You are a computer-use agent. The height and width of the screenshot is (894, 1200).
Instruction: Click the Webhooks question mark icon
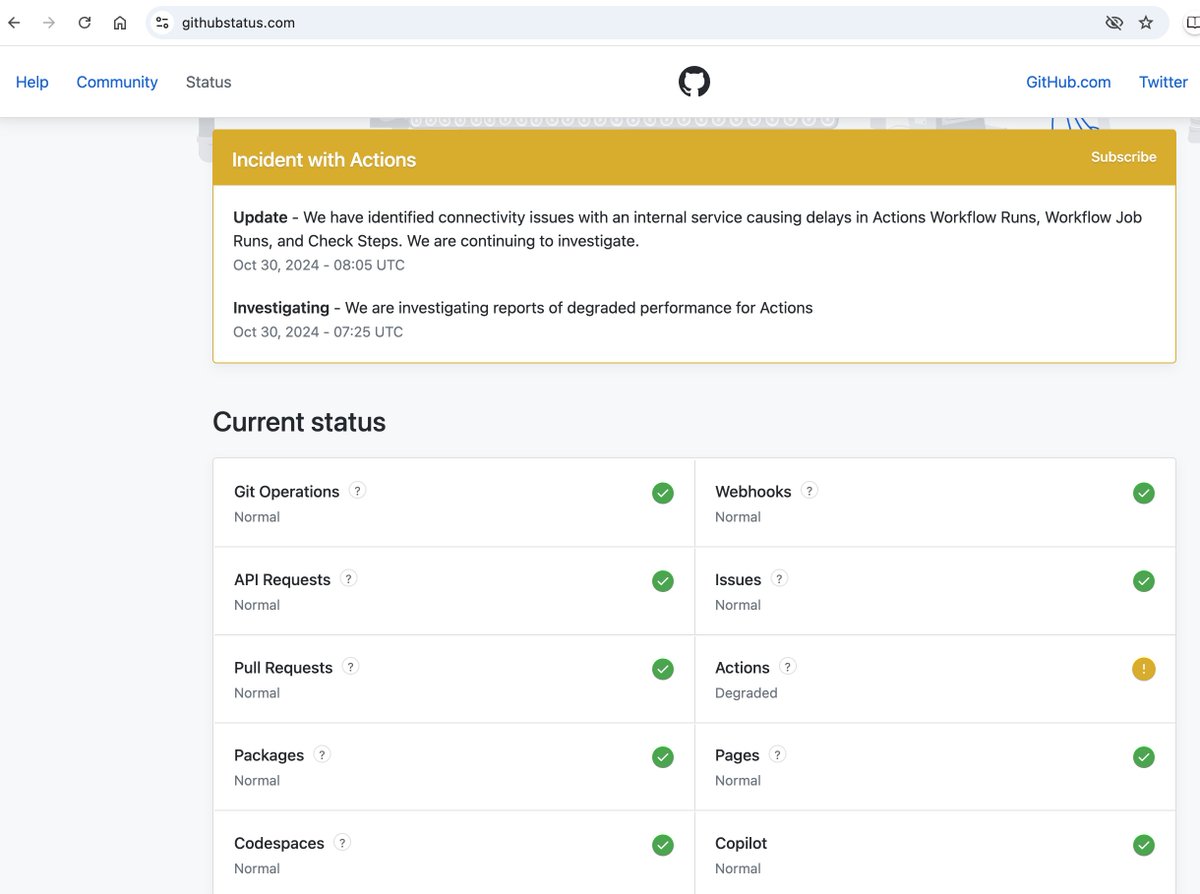(809, 490)
